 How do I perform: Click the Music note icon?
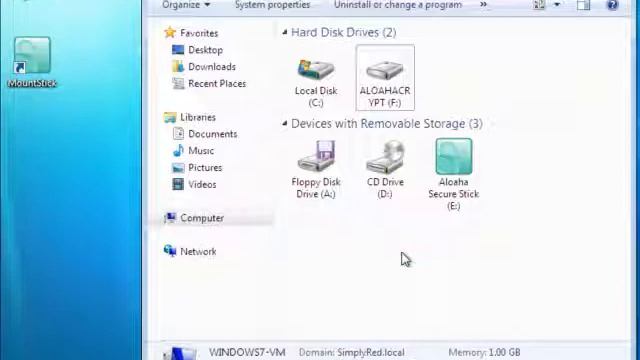point(178,151)
